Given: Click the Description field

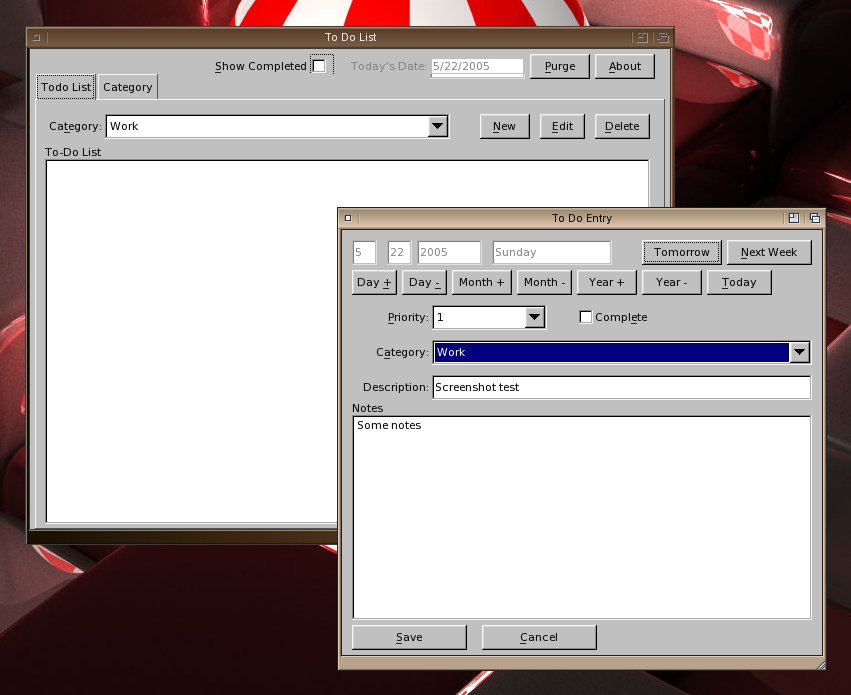Looking at the screenshot, I should [621, 387].
